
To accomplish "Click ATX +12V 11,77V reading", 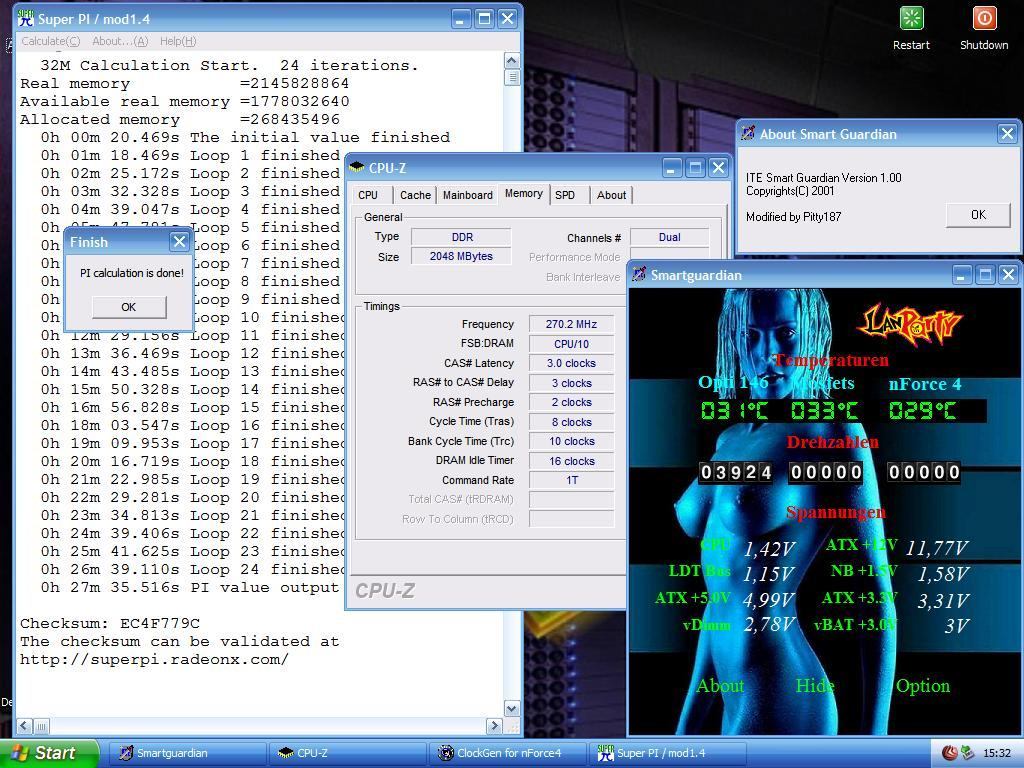I will [x=936, y=548].
